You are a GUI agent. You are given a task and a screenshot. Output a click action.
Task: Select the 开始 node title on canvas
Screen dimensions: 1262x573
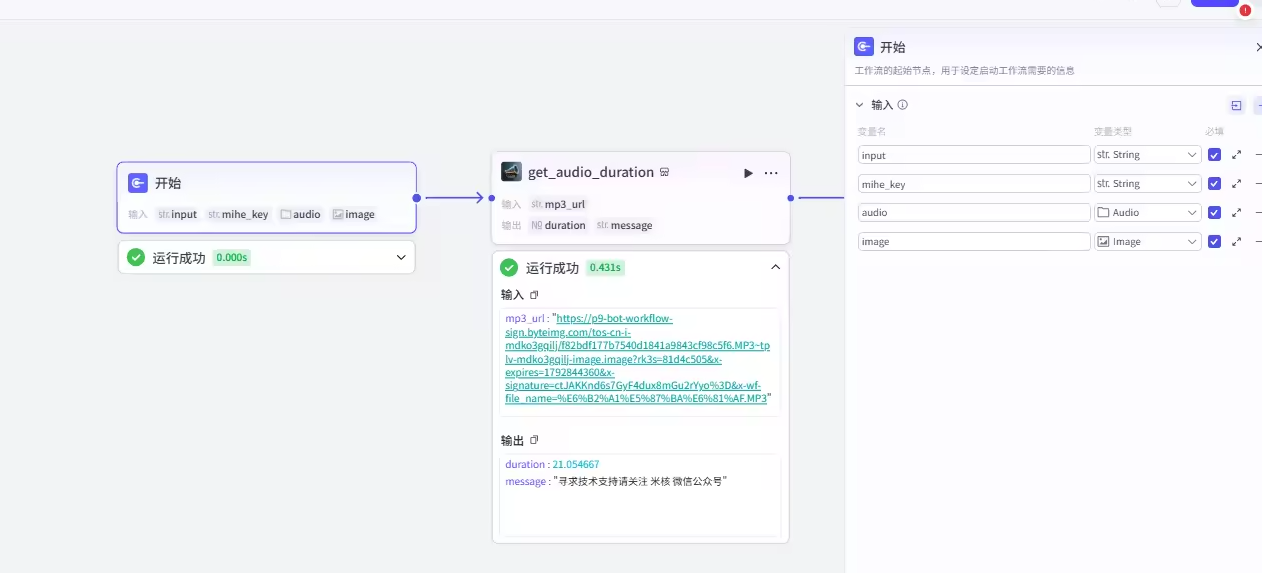click(x=168, y=183)
